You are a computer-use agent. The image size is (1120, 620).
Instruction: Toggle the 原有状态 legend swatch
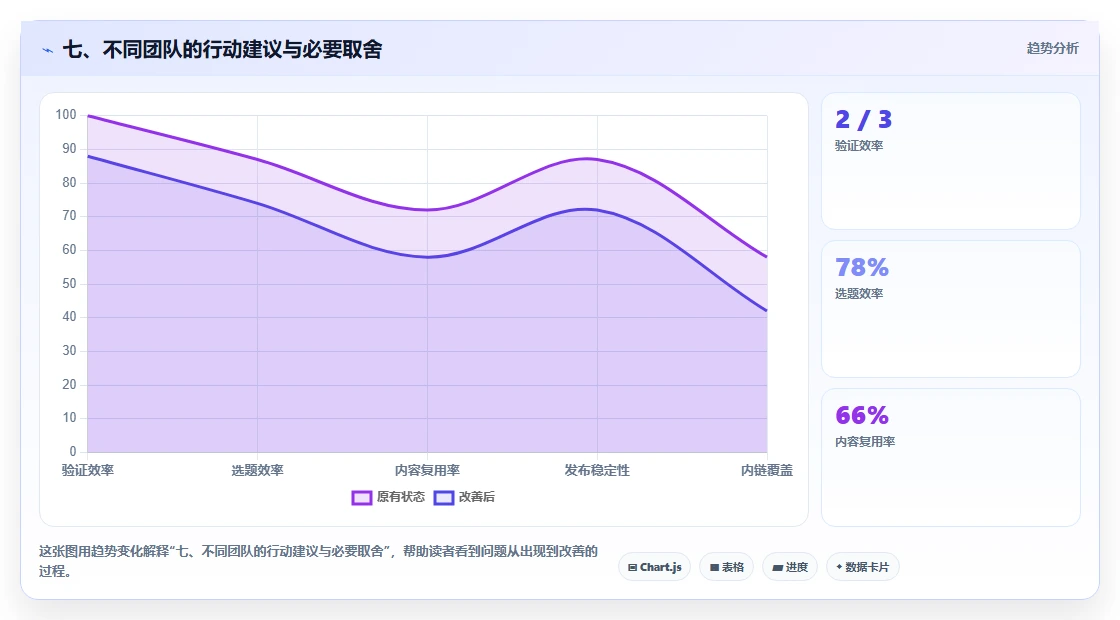coord(361,497)
